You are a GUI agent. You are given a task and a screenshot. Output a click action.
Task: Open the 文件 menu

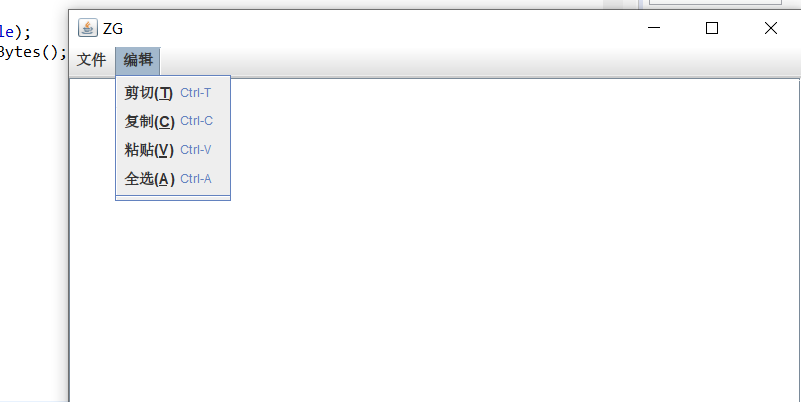click(91, 60)
